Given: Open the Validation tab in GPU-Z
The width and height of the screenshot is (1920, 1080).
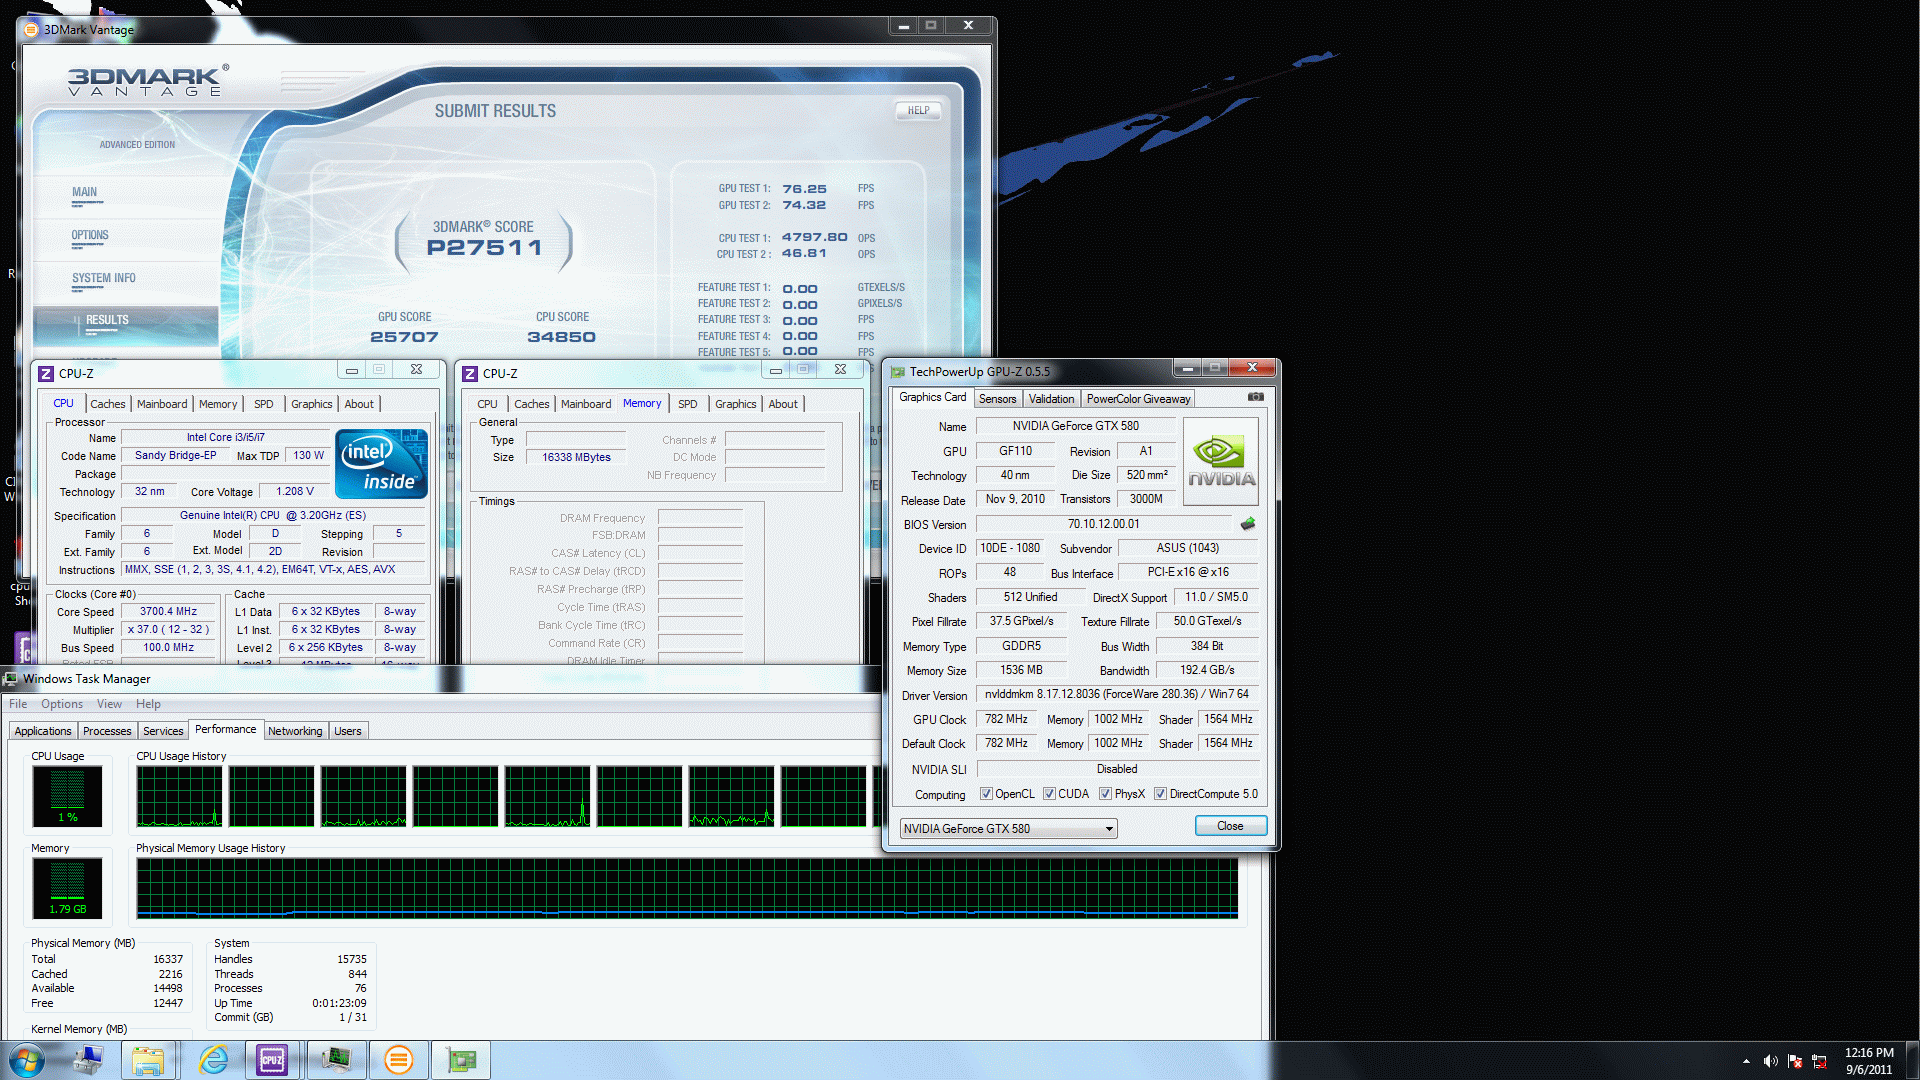Looking at the screenshot, I should pos(1051,399).
